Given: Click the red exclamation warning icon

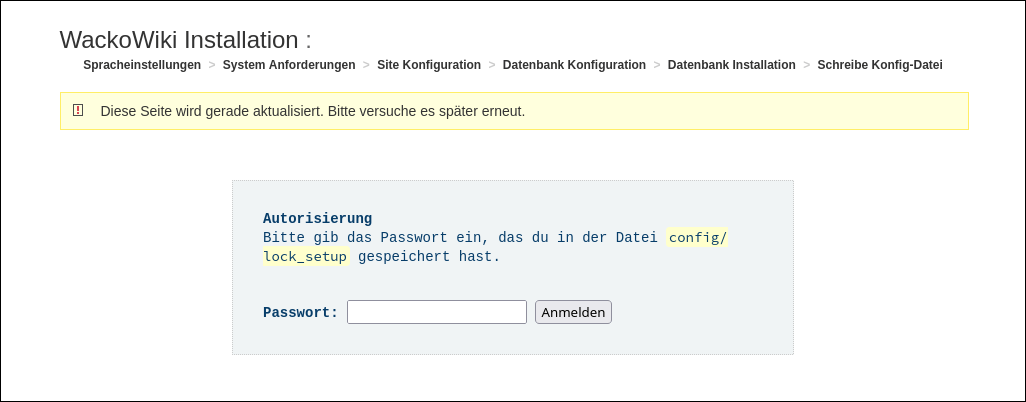Looking at the screenshot, I should pos(78,111).
